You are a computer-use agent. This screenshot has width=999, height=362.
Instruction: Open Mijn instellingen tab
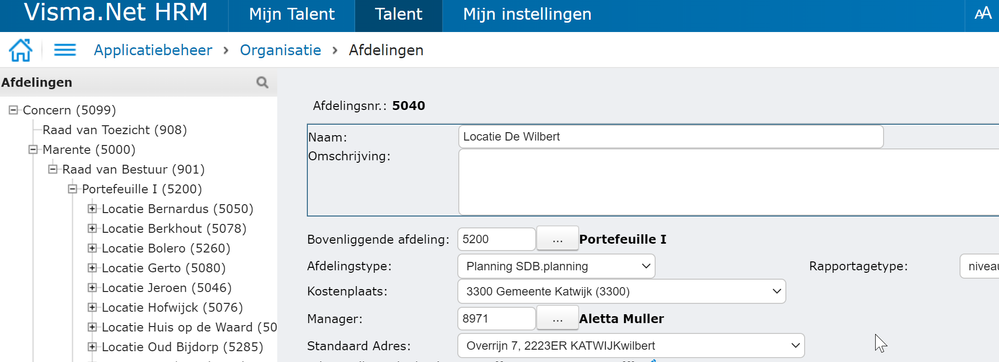coord(527,14)
